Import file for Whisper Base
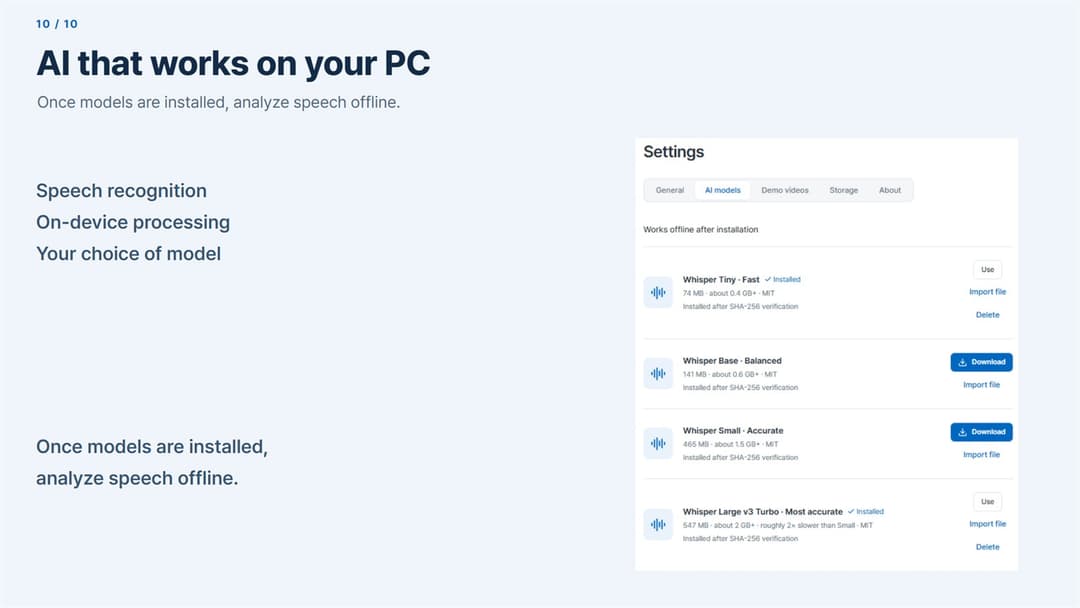The image size is (1080, 608). click(981, 385)
